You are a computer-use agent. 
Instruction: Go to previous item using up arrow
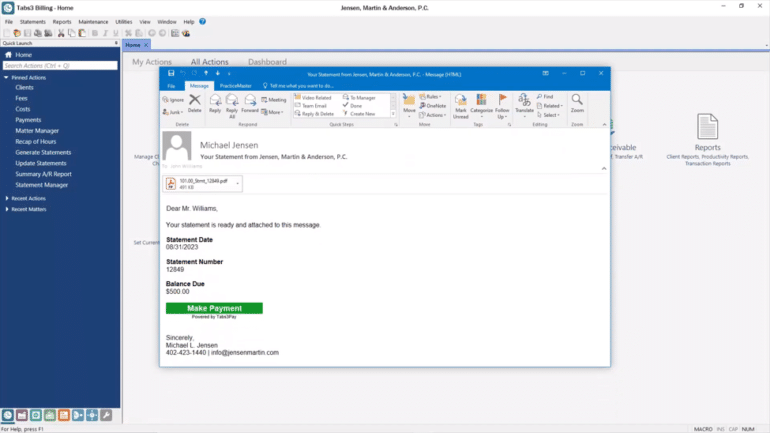coord(206,73)
